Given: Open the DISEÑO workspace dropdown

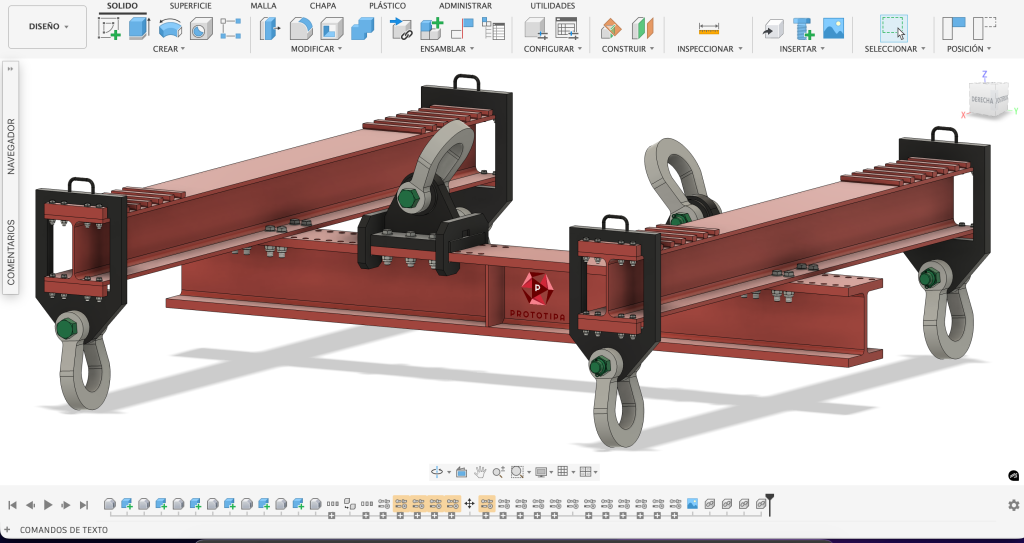Looking at the screenshot, I should point(47,27).
